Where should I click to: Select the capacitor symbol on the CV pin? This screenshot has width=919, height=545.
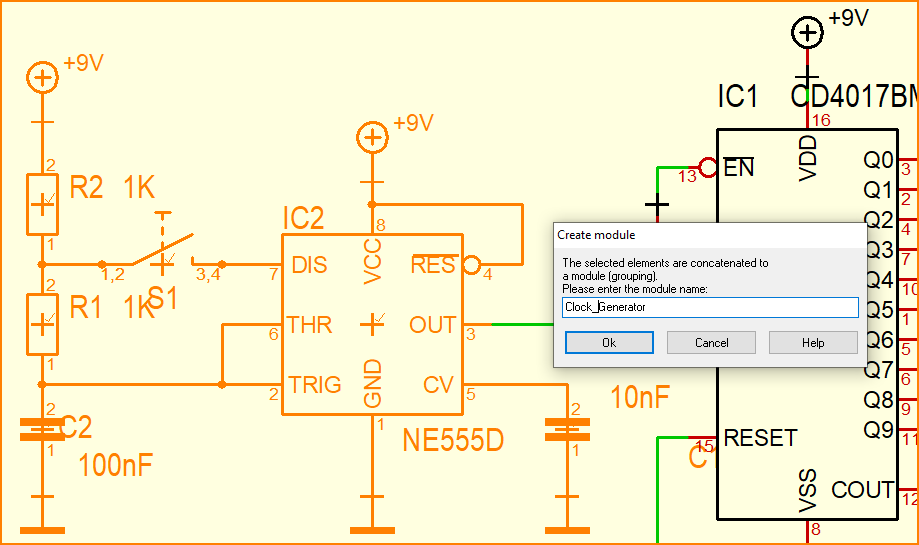coord(567,431)
